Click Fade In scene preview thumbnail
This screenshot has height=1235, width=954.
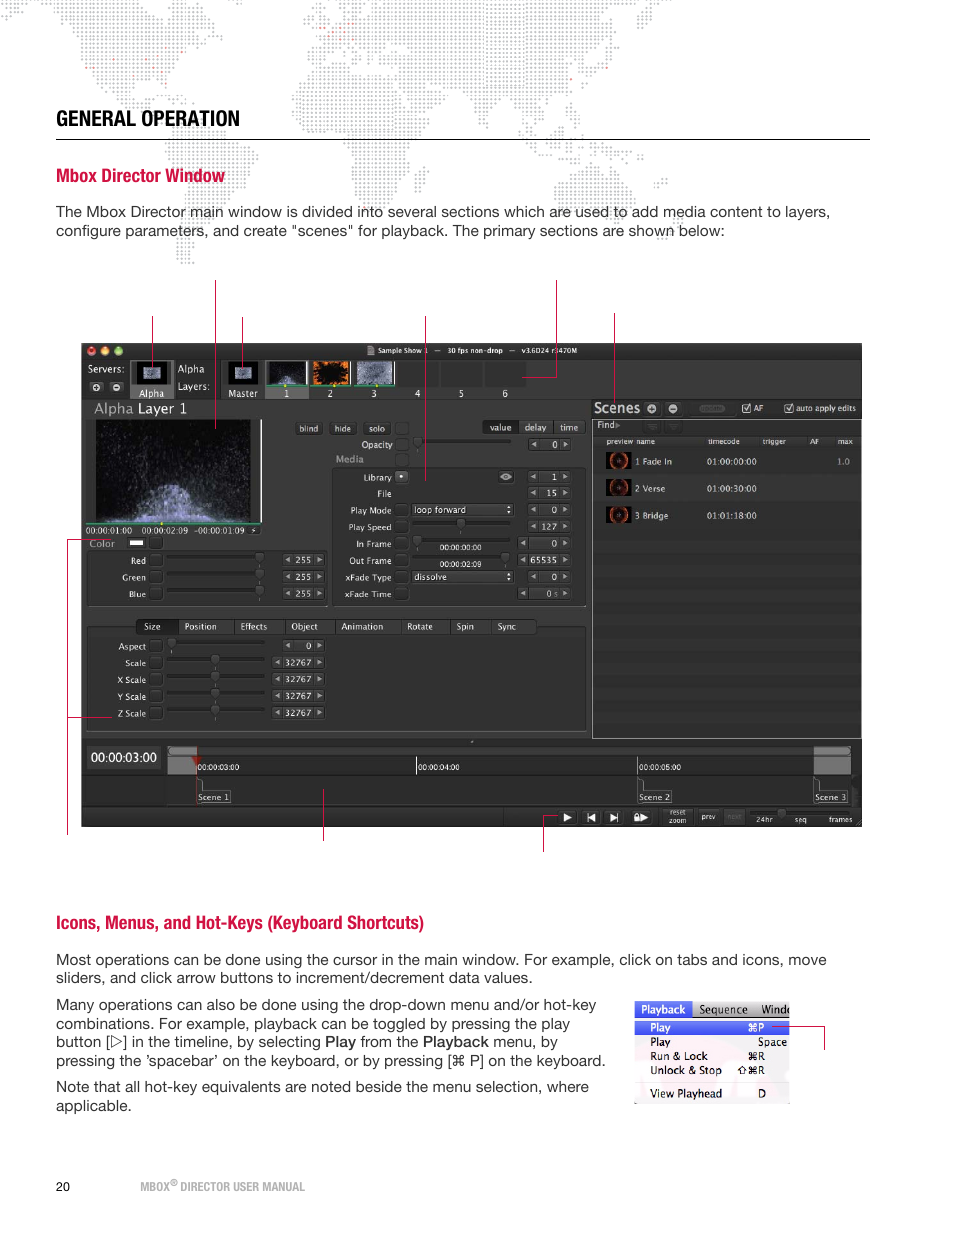[618, 461]
